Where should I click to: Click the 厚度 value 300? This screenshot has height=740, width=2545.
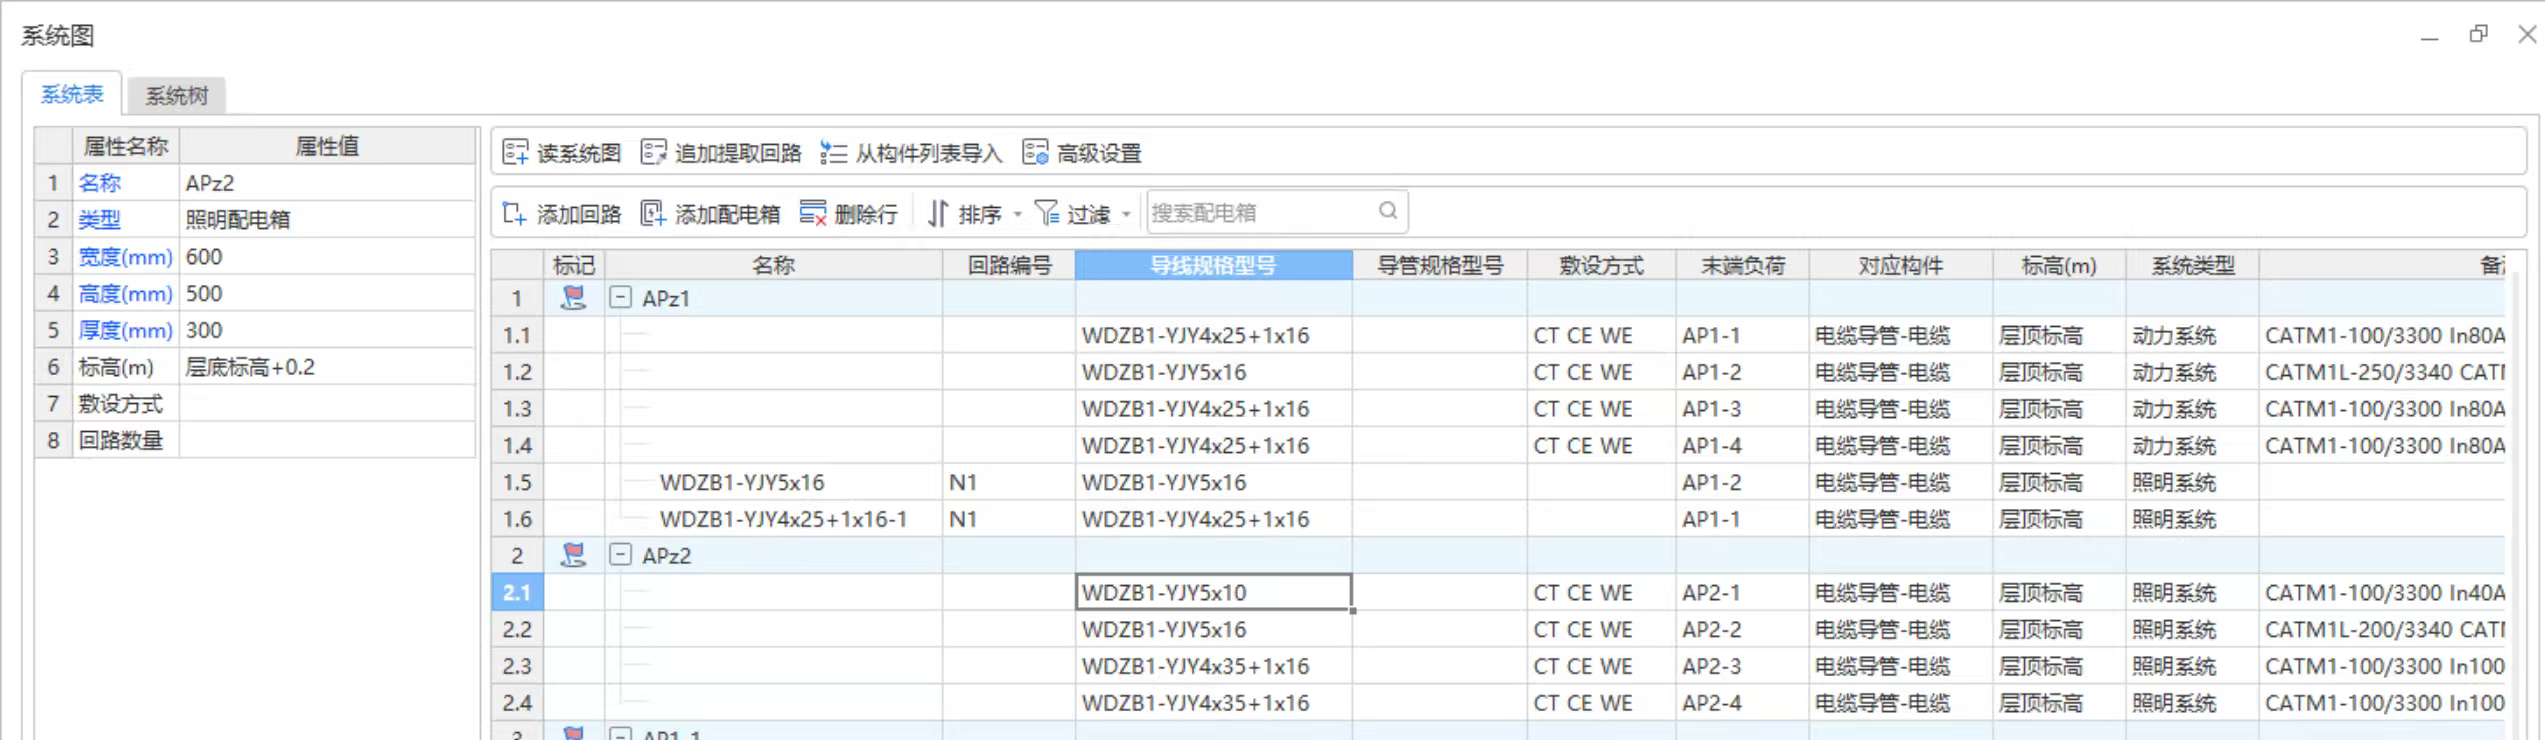tap(327, 330)
